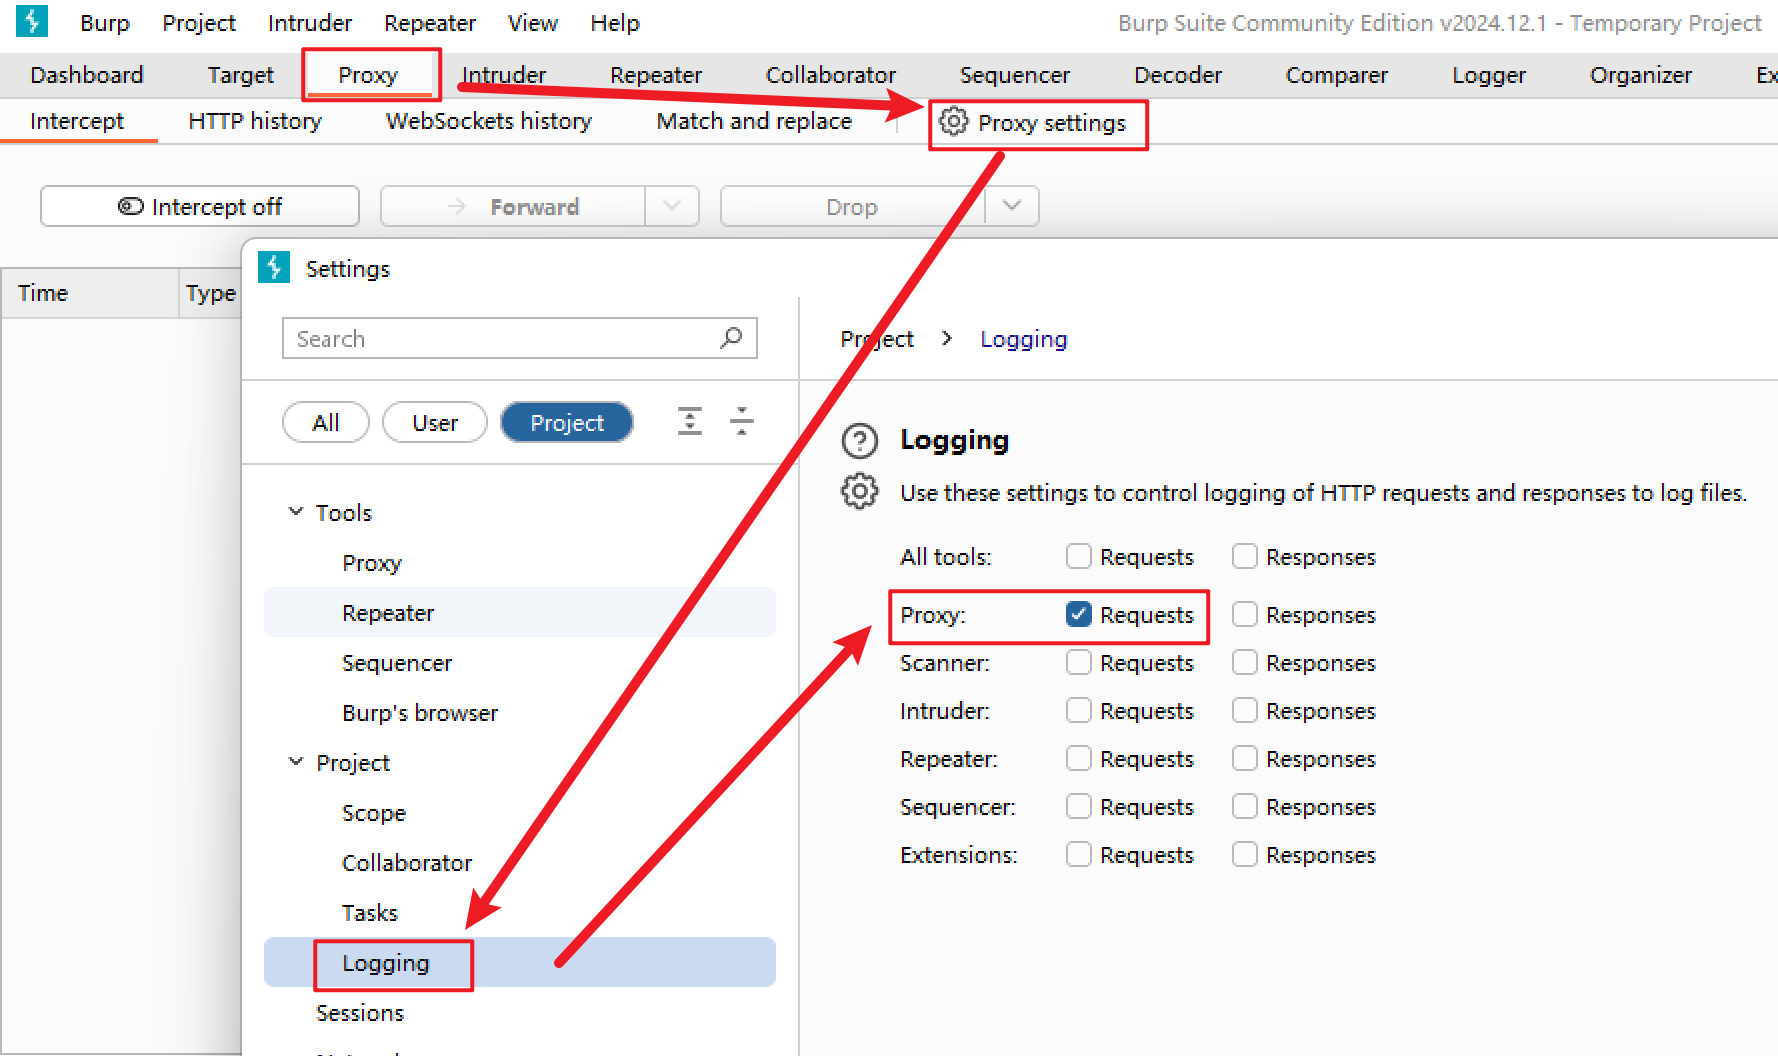Enable All tools Responses logging checkbox
Screen dimensions: 1778x1056
pos(1244,556)
